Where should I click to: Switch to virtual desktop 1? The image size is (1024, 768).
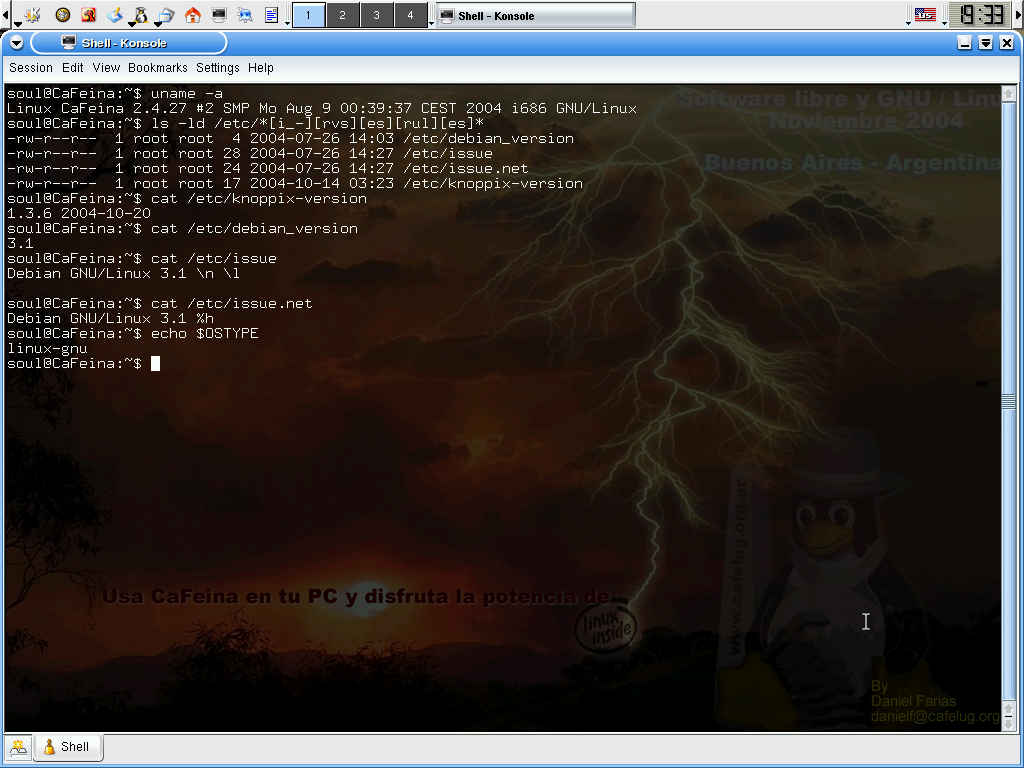[x=308, y=15]
